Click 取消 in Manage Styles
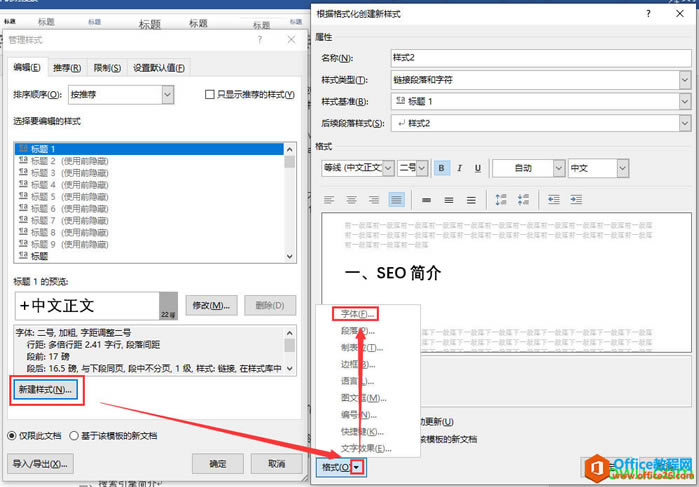This screenshot has height=487, width=699. point(277,464)
